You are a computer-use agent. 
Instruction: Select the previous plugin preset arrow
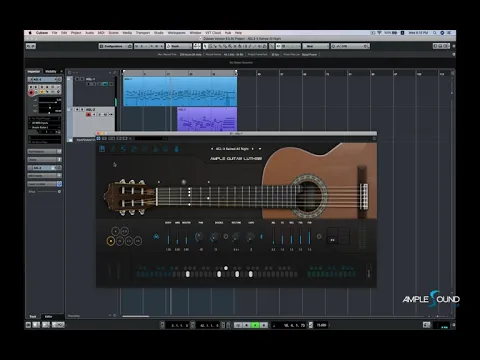coord(212,149)
